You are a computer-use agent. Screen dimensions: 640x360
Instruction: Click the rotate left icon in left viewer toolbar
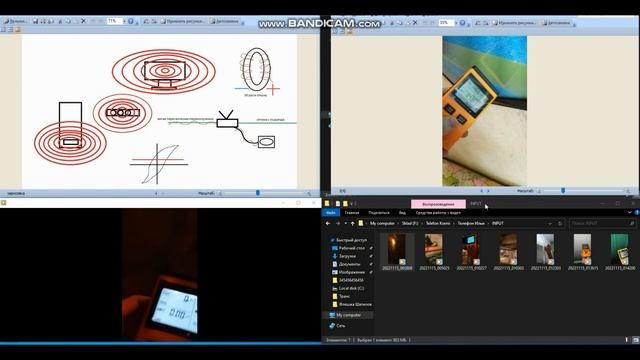pyautogui.click(x=146, y=21)
